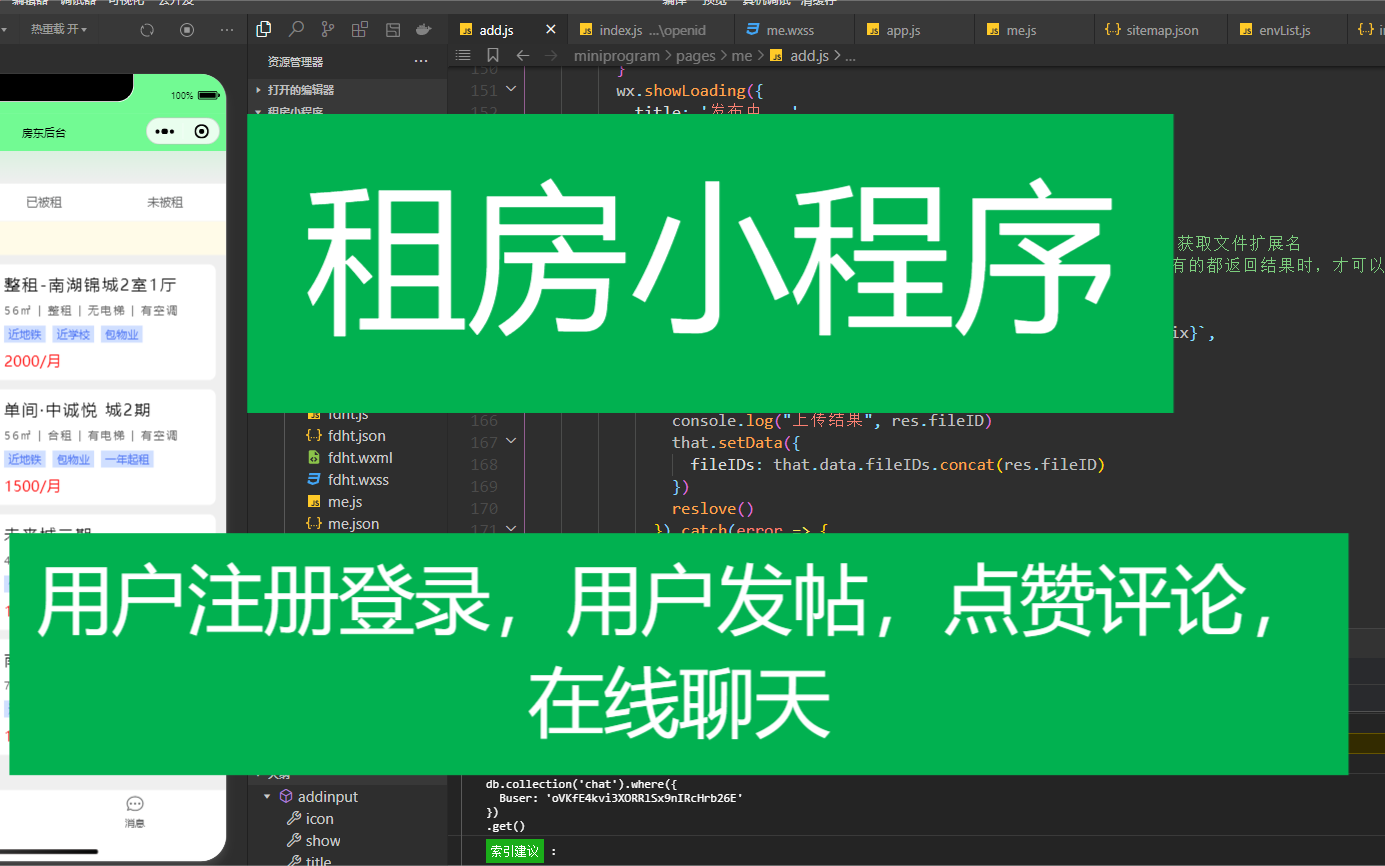Open the simulator toolbar more options
Image resolution: width=1385 pixels, height=866 pixels.
pos(226,30)
